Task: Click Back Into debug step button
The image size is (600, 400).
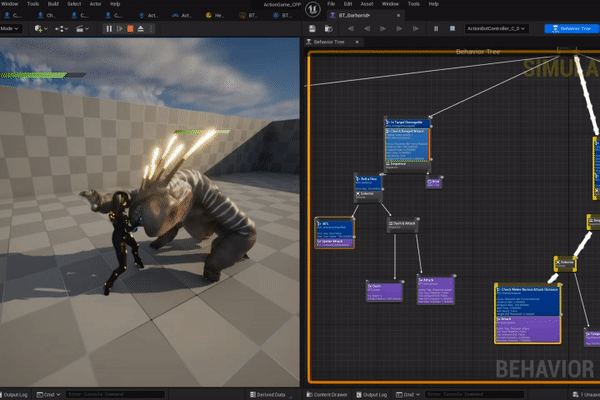Action: point(367,29)
